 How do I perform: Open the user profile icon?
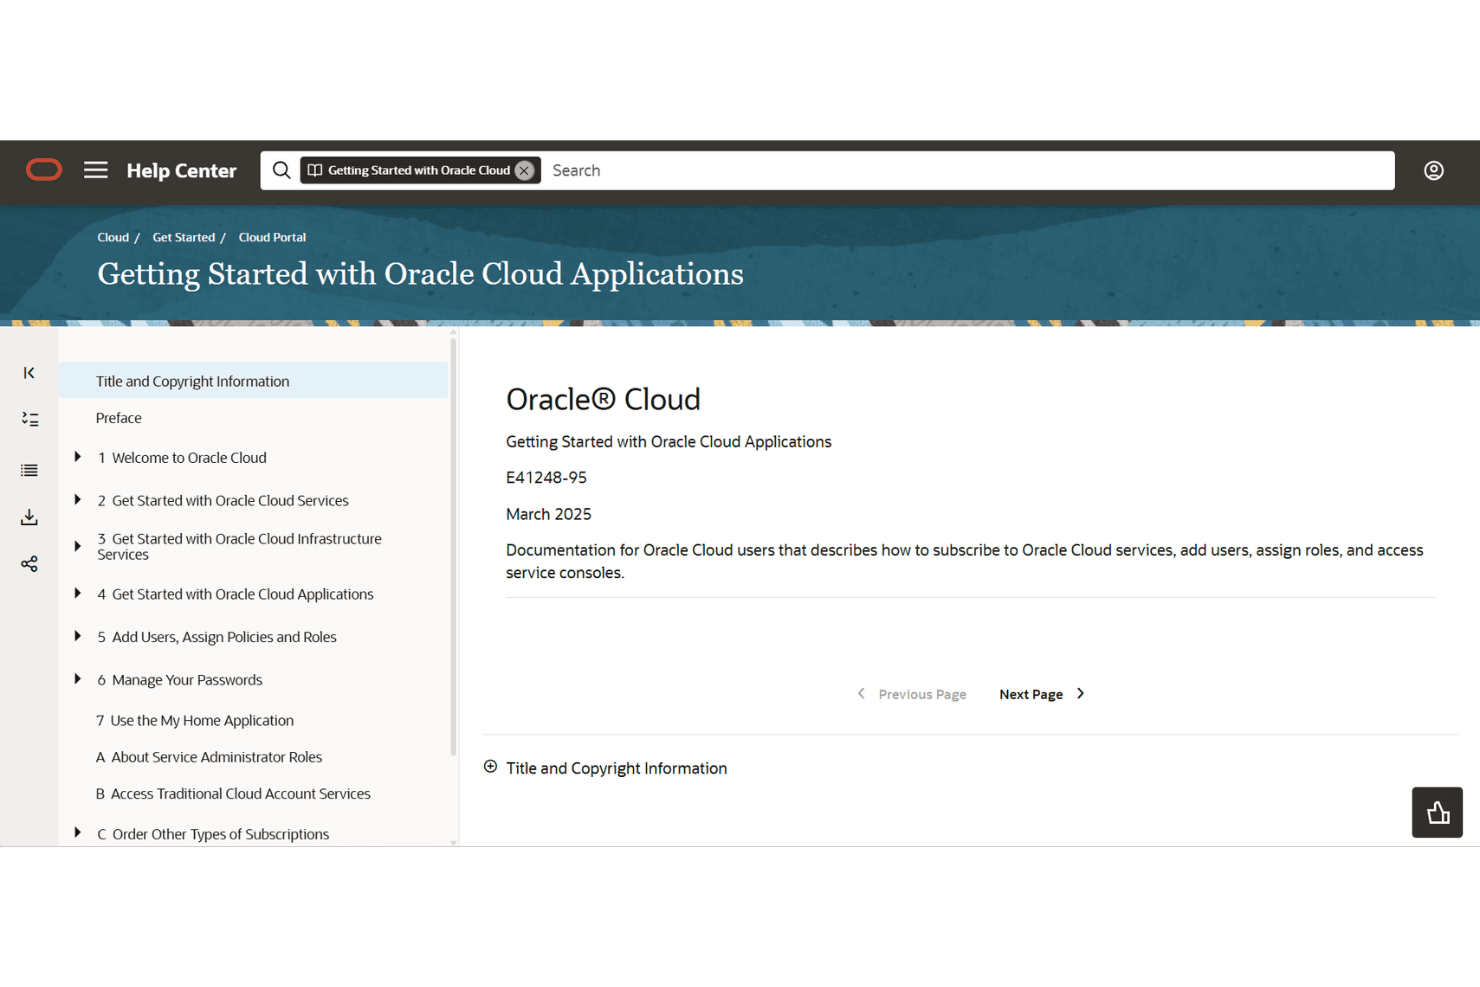(x=1434, y=171)
